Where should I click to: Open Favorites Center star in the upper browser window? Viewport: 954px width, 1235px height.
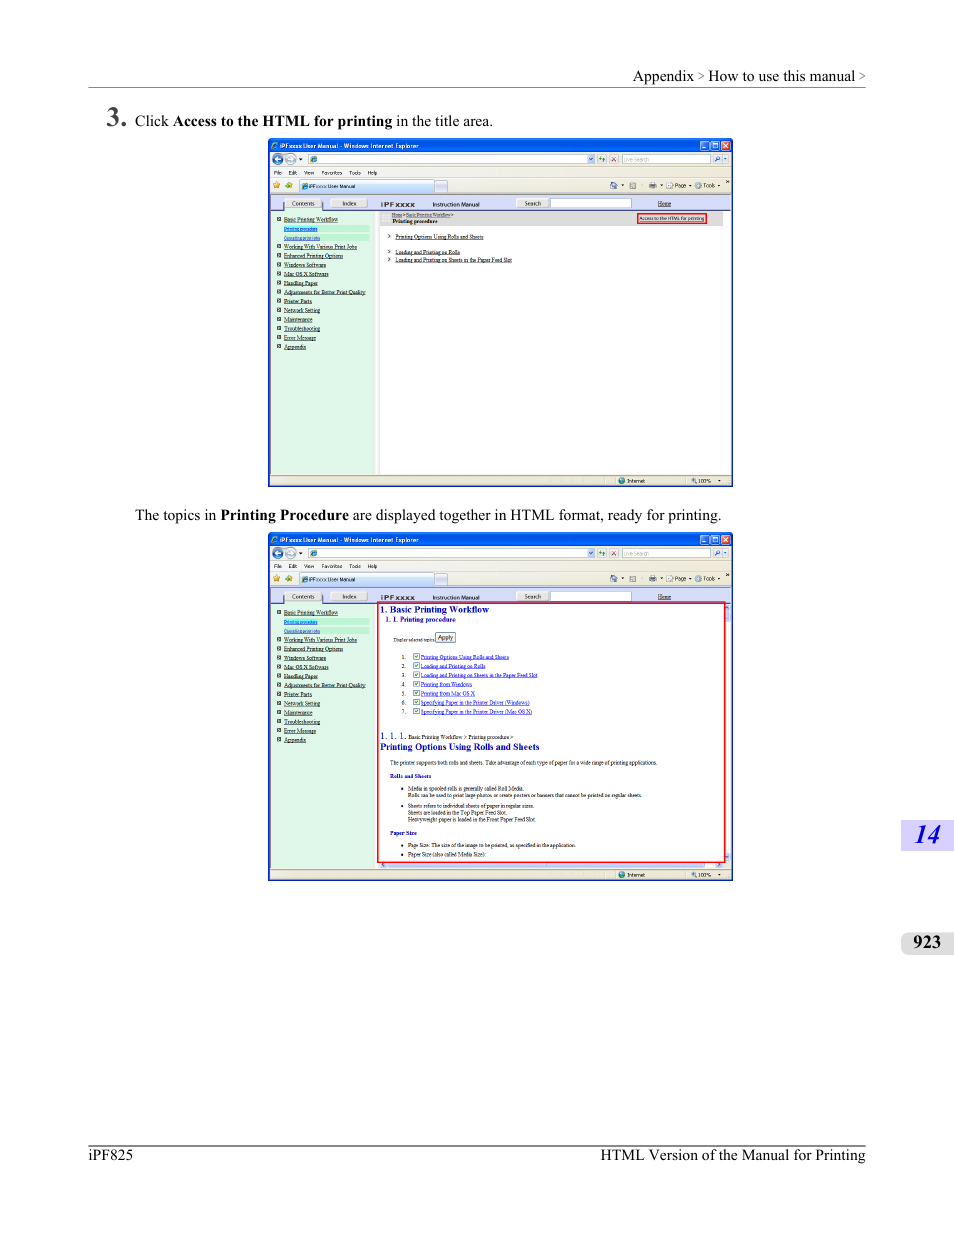(276, 185)
